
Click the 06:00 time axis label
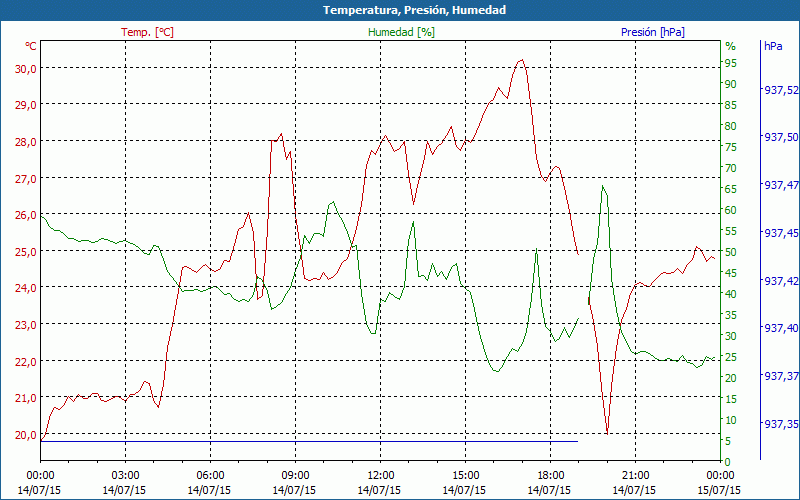[210, 476]
